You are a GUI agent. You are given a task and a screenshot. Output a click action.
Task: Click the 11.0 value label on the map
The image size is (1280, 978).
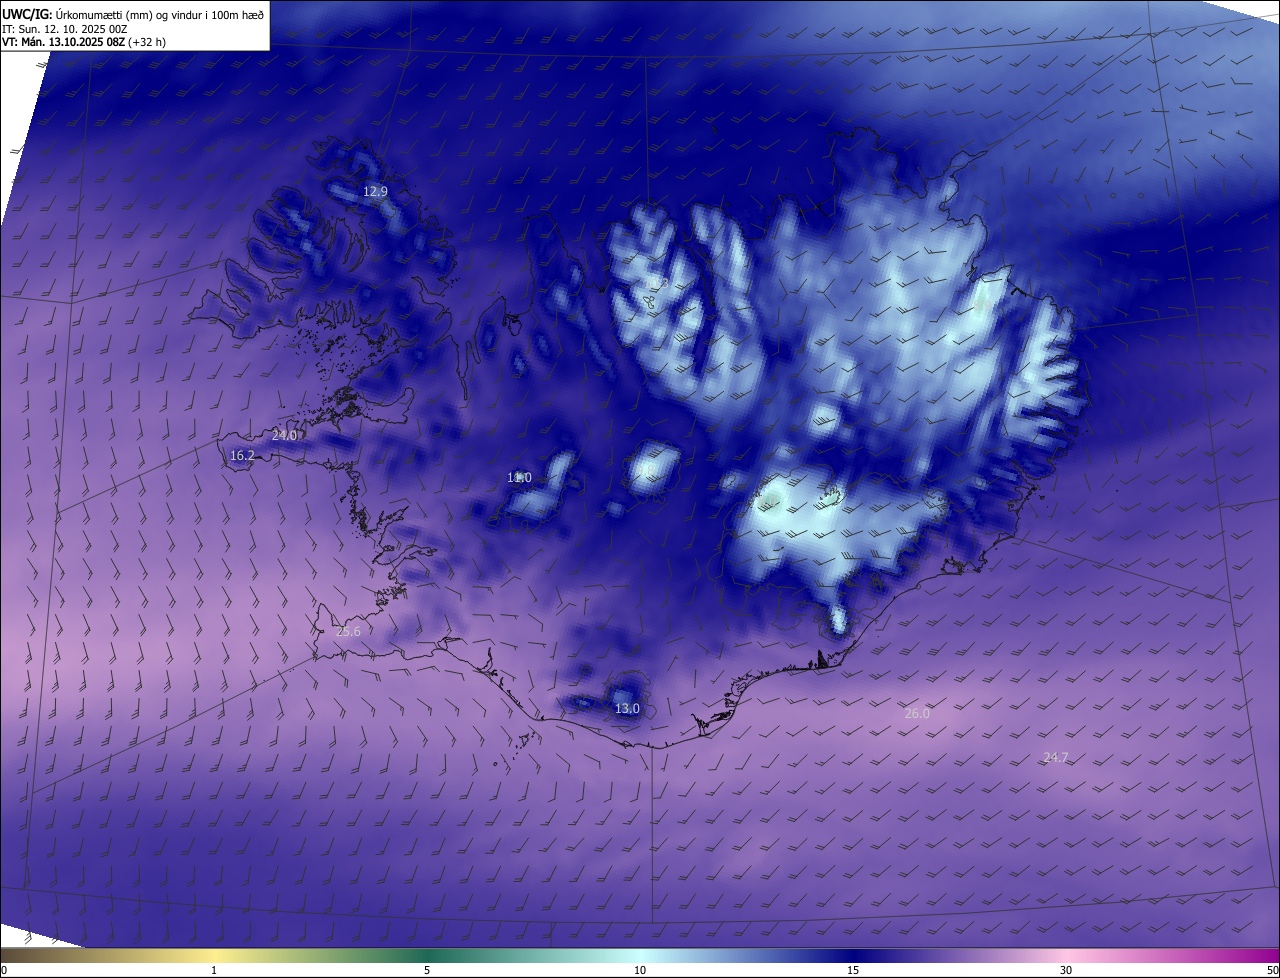click(x=519, y=478)
